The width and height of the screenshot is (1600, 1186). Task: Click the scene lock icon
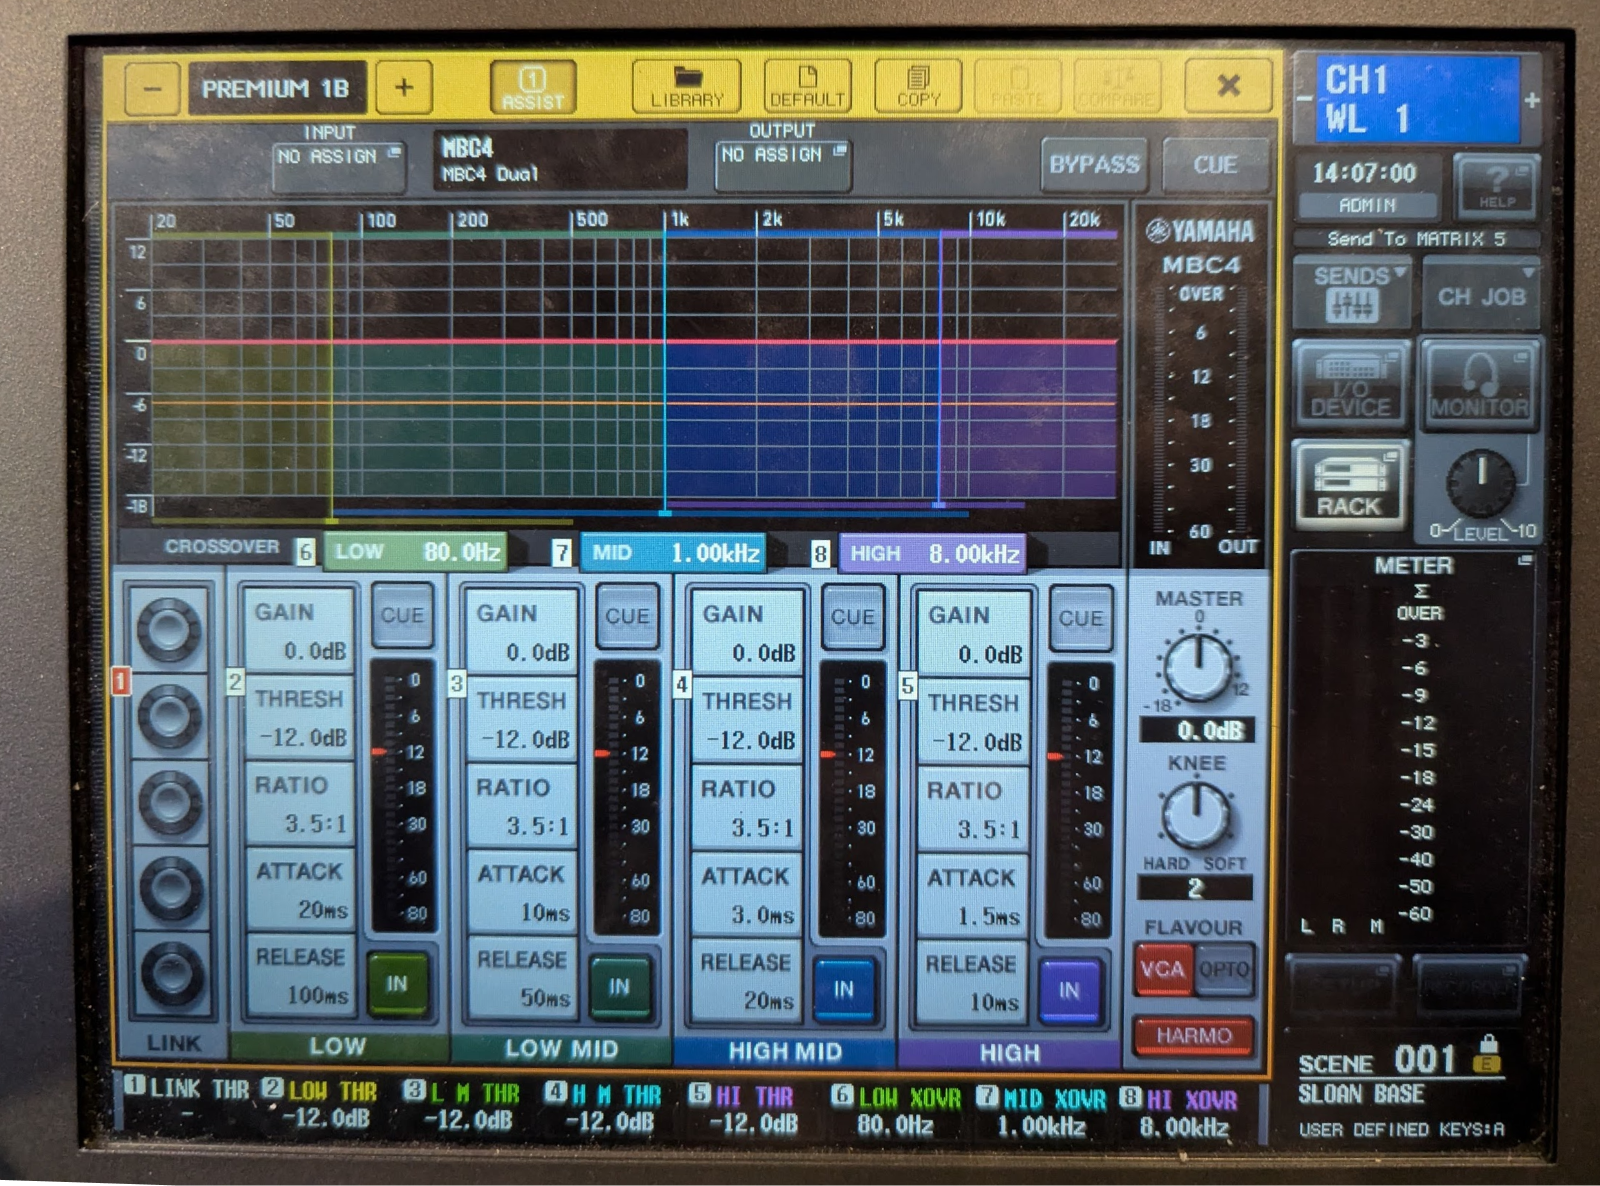coord(1488,1055)
